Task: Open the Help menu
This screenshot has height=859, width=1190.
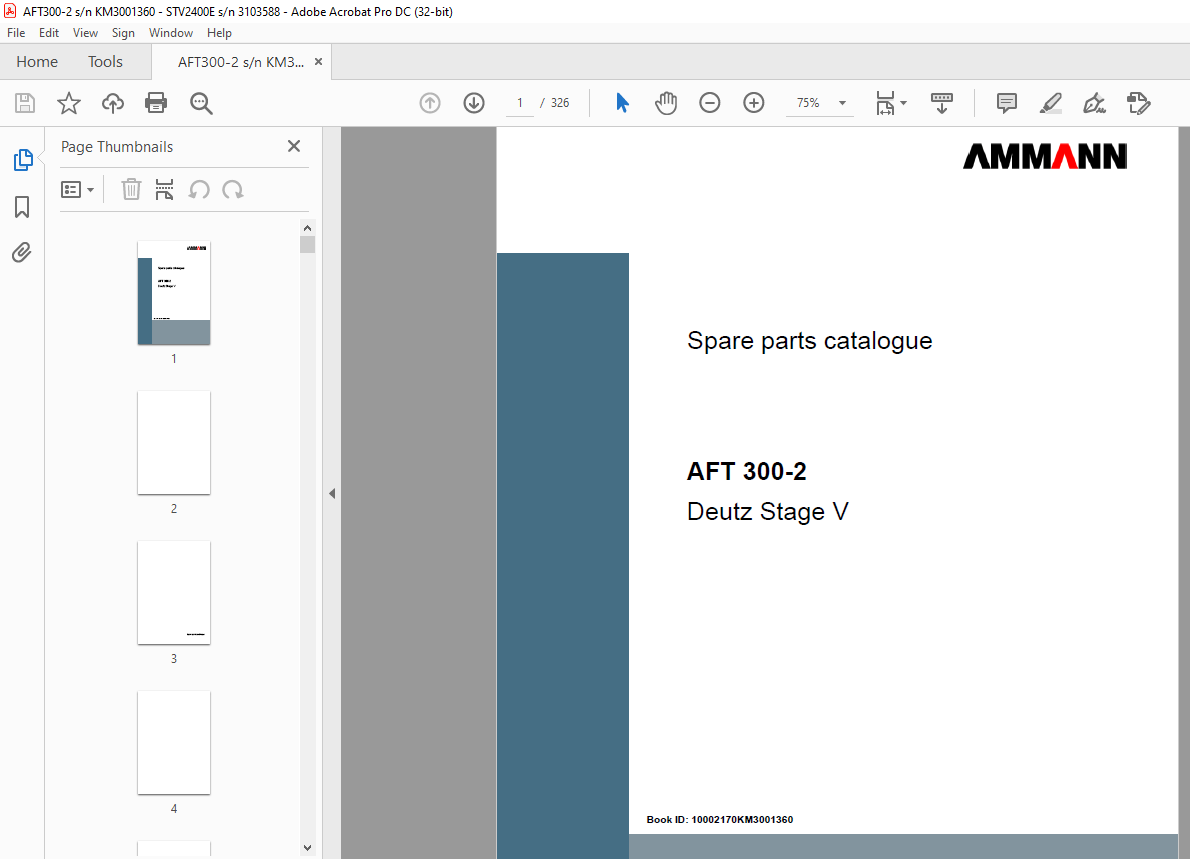Action: 219,33
